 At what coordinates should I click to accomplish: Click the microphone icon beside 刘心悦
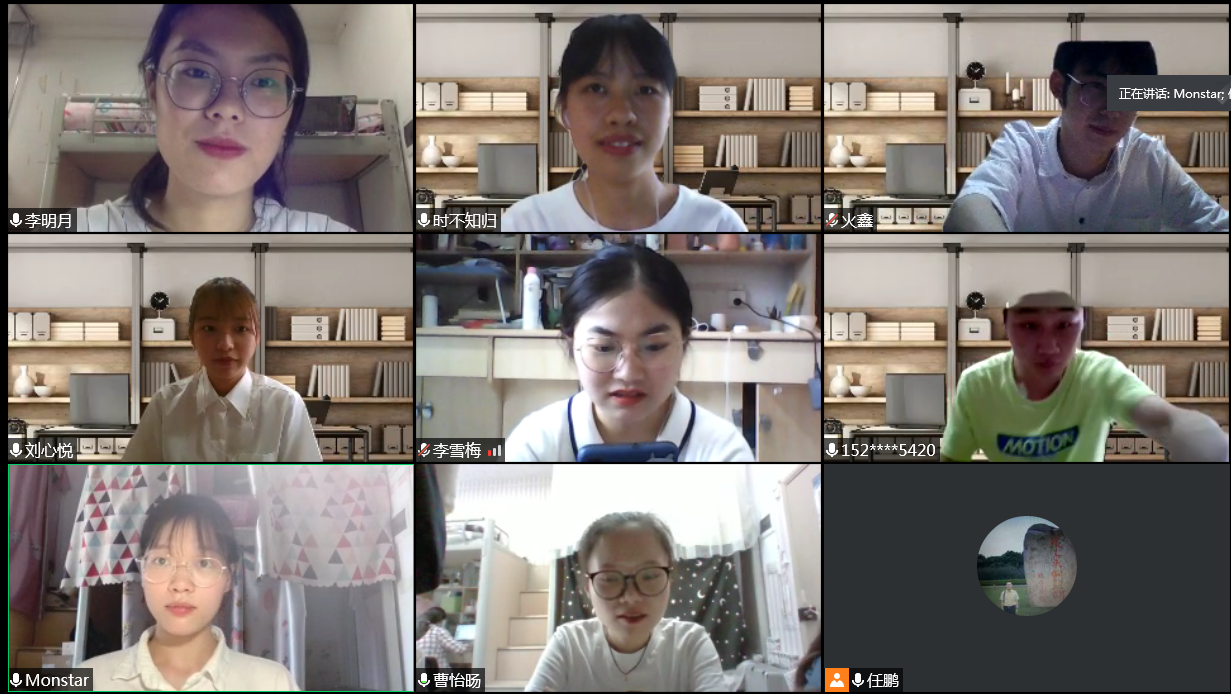[x=16, y=451]
